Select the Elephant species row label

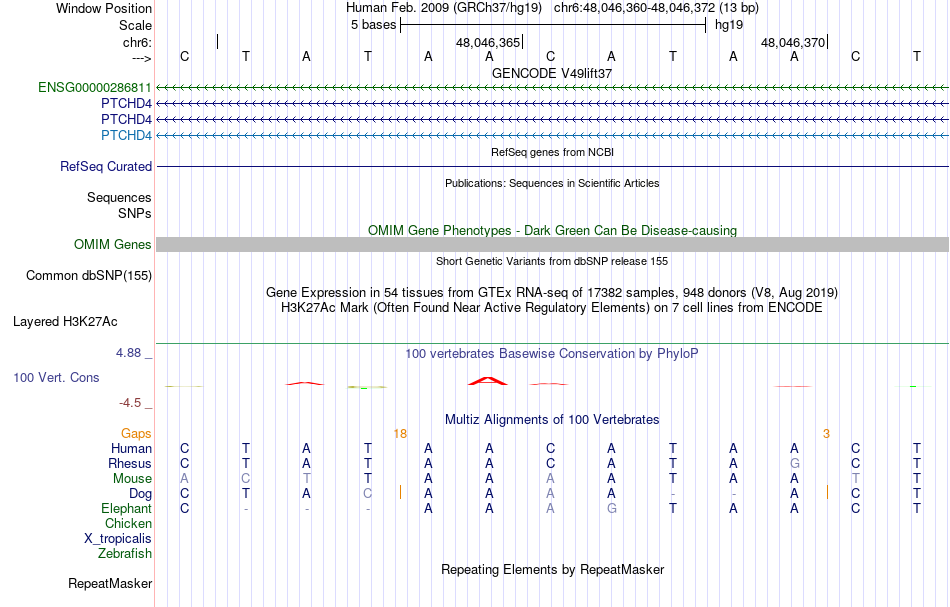126,508
